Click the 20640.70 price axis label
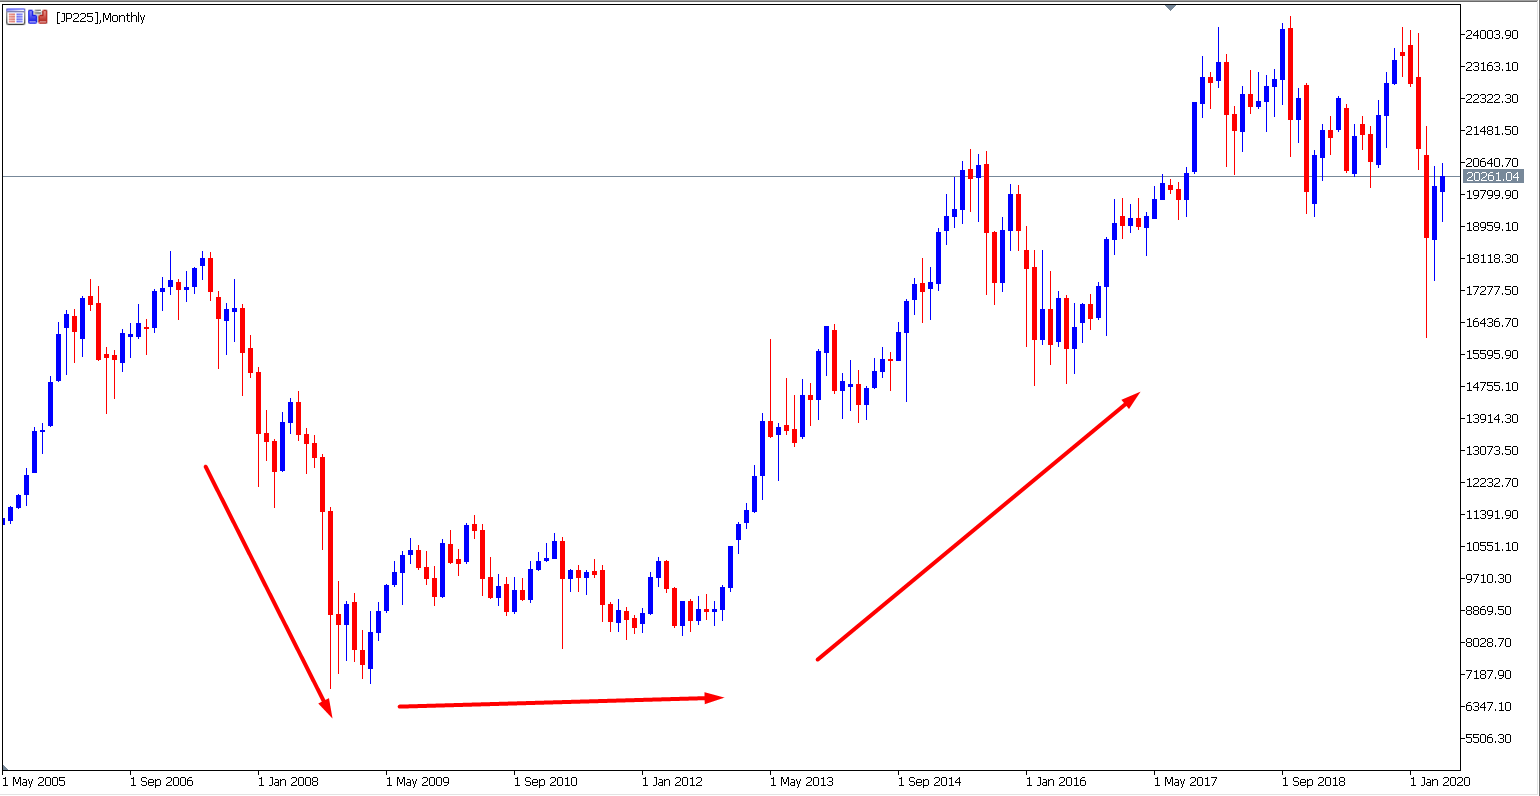The height and width of the screenshot is (796, 1540). click(x=1492, y=163)
